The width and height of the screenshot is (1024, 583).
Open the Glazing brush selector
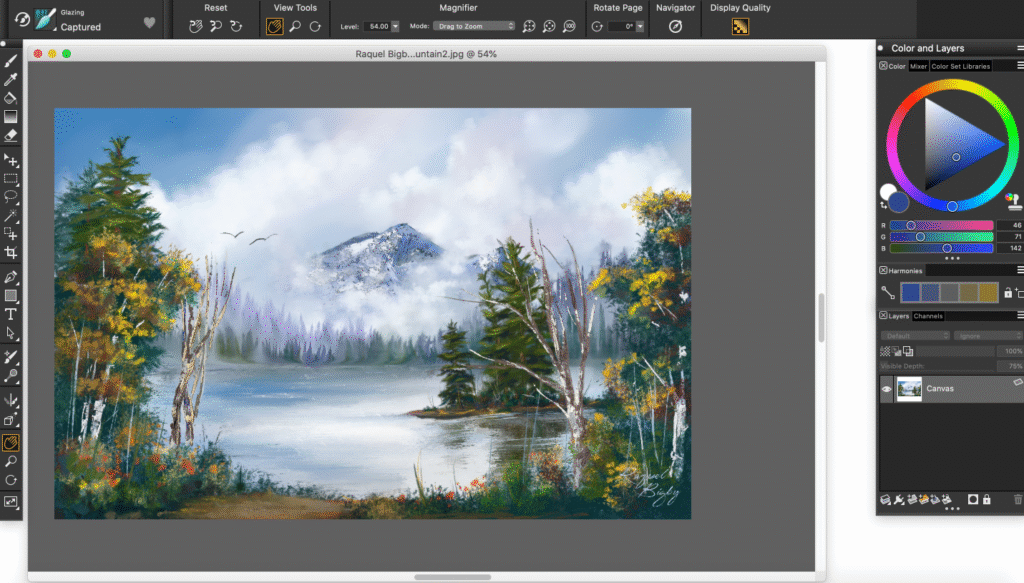coord(44,20)
